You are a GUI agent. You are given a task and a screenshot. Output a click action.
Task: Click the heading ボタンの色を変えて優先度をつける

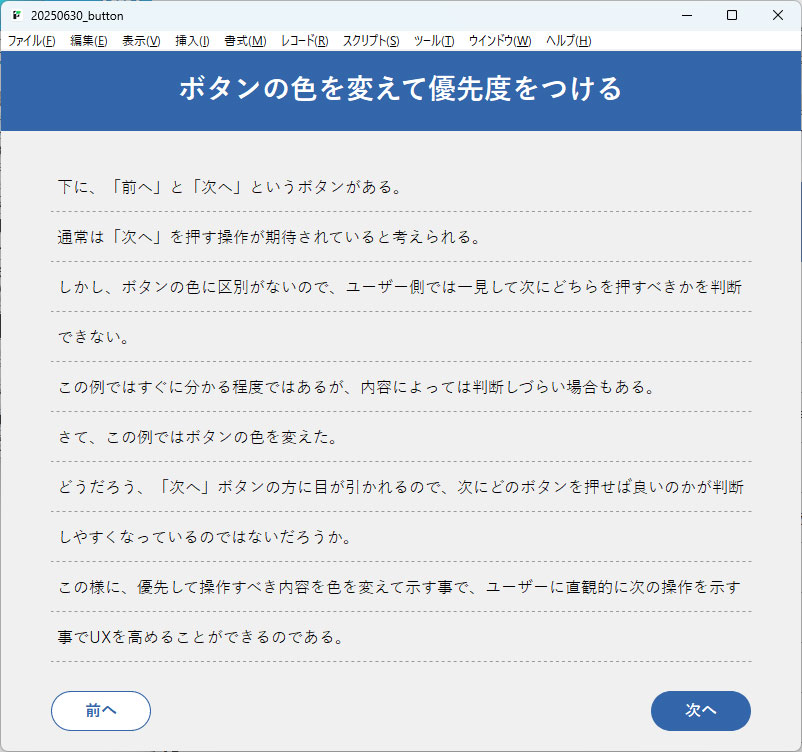(400, 89)
